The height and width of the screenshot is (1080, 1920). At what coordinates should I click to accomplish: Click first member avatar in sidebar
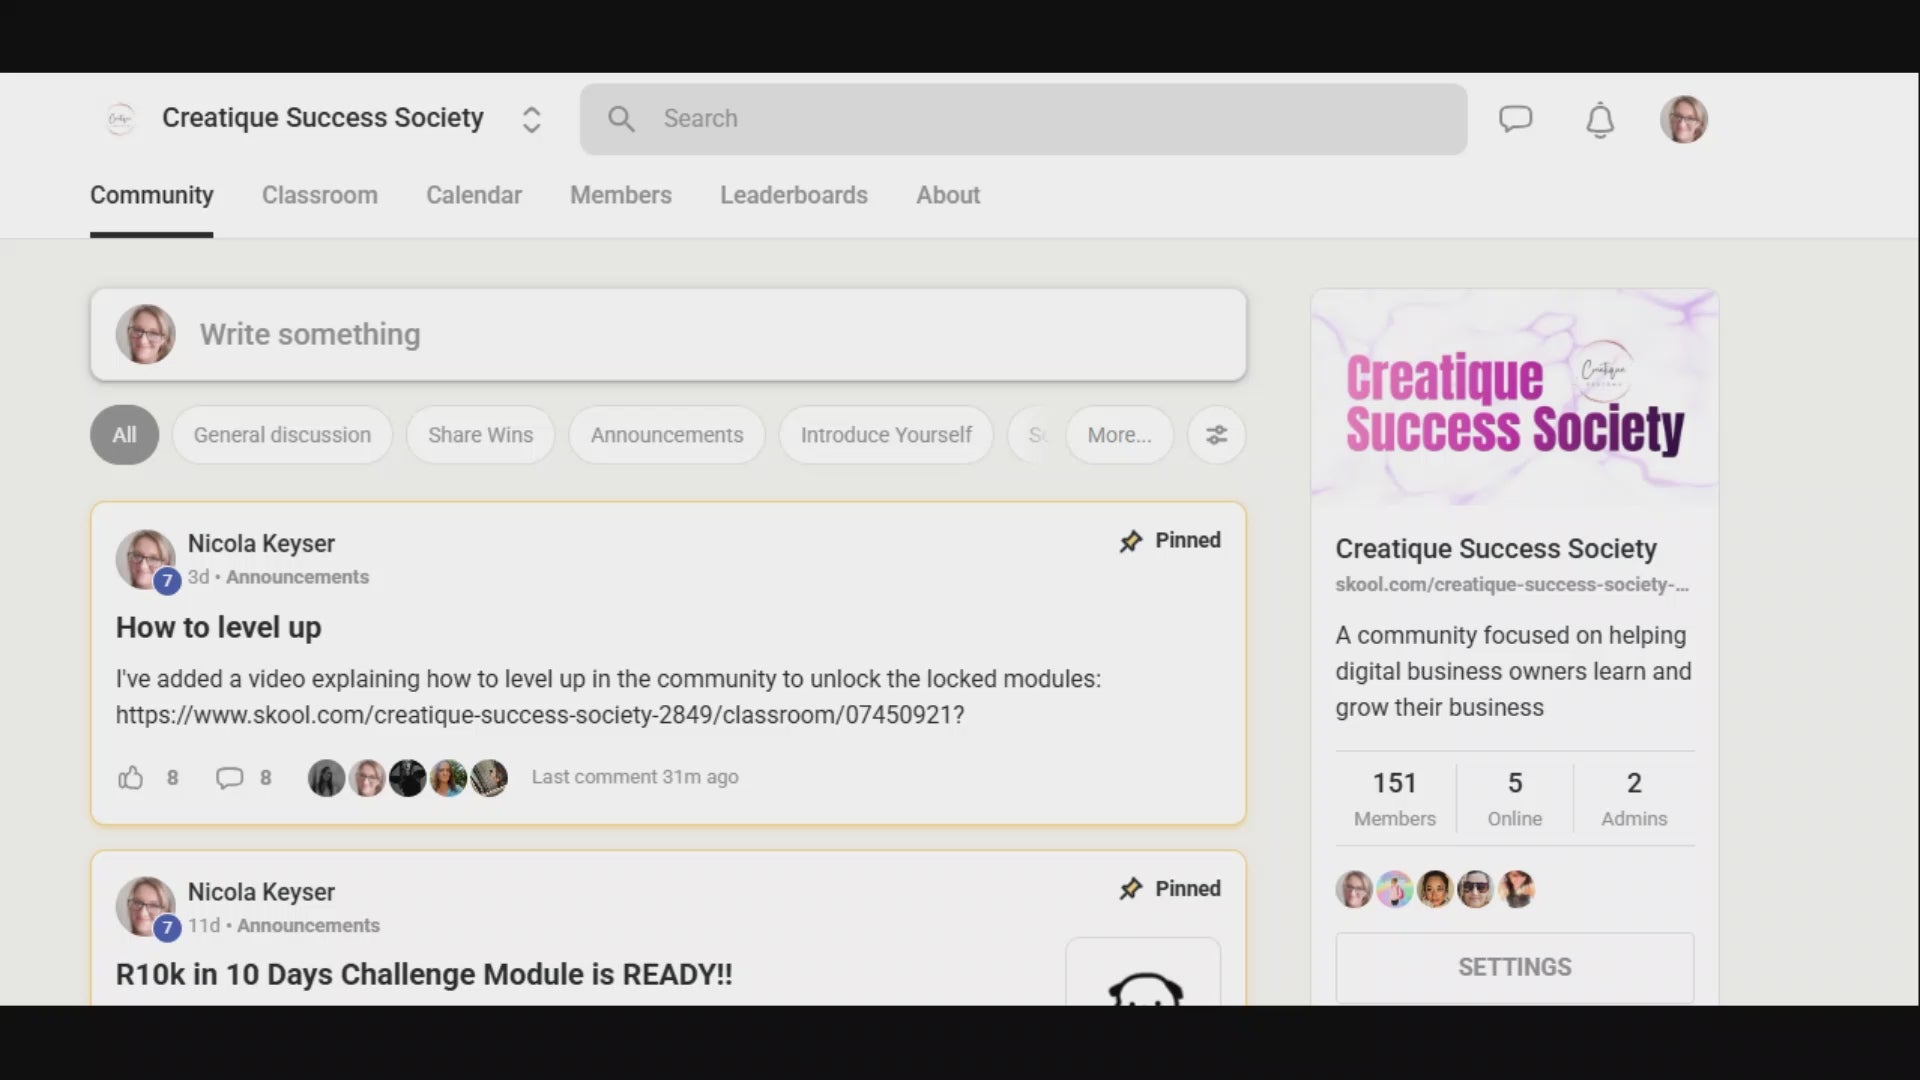[x=1354, y=889]
